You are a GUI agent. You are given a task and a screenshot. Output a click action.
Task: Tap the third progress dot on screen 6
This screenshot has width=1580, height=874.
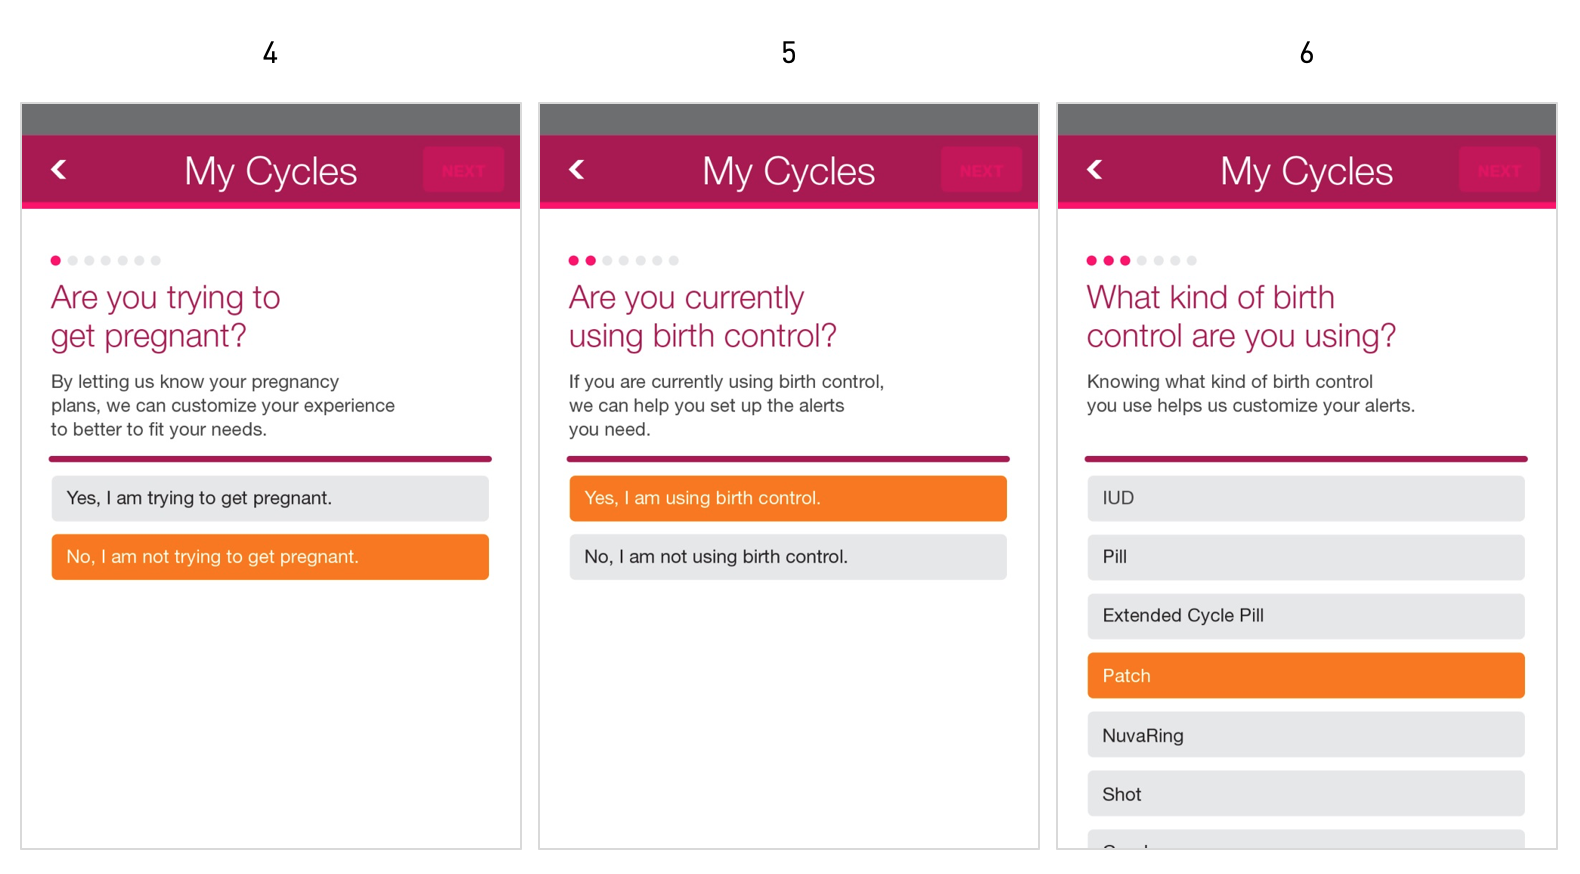[x=1125, y=261]
